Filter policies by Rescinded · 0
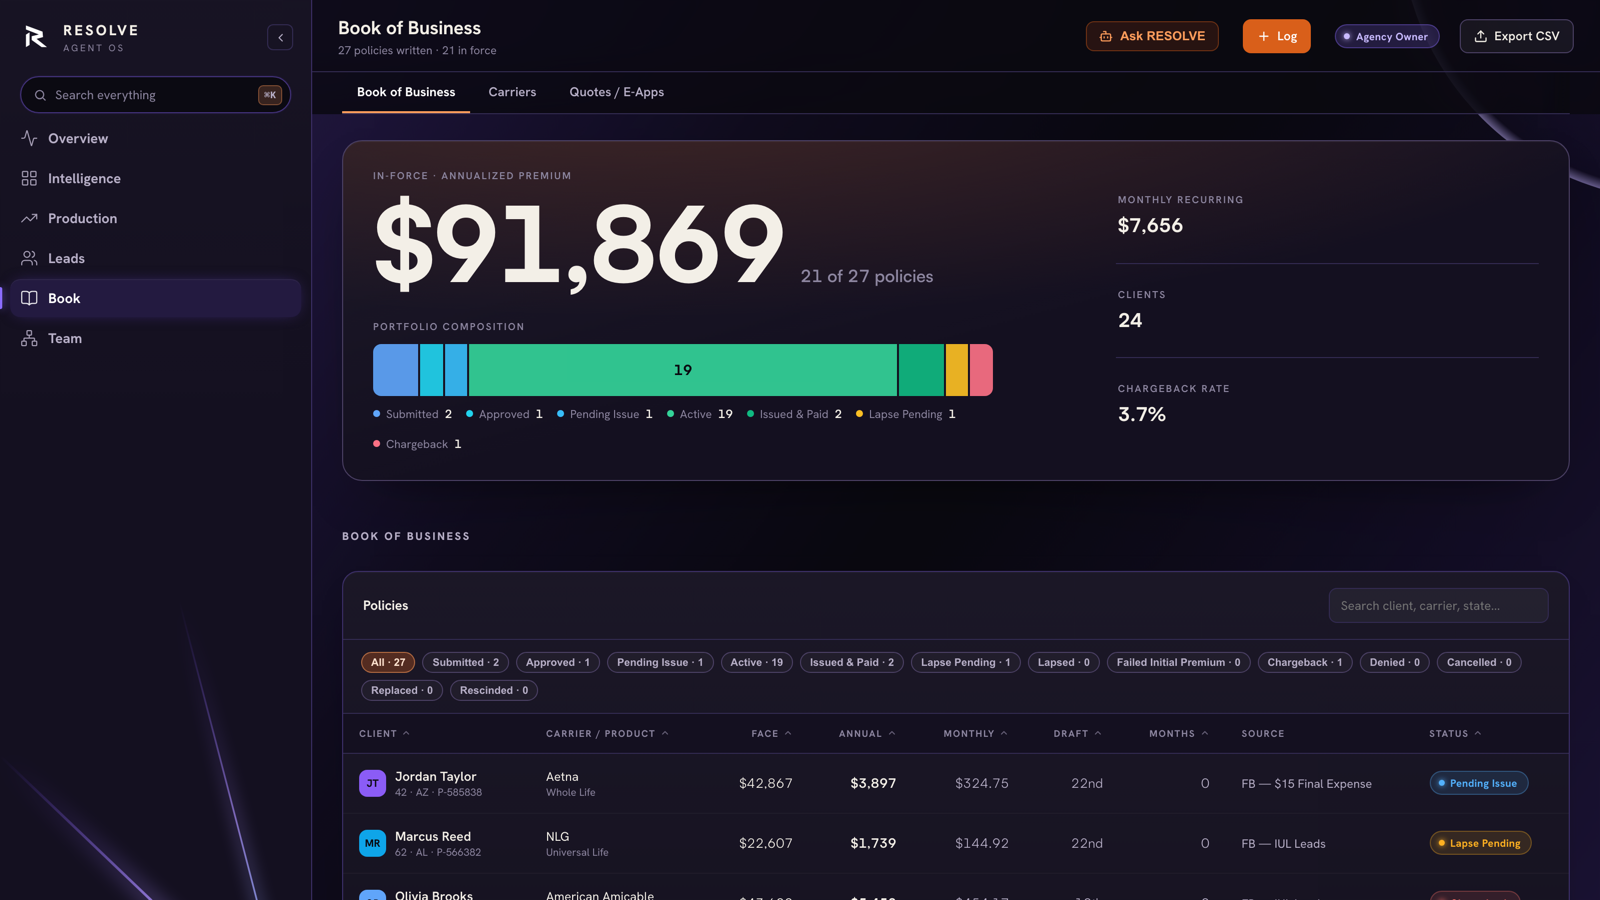1600x900 pixels. coord(494,690)
